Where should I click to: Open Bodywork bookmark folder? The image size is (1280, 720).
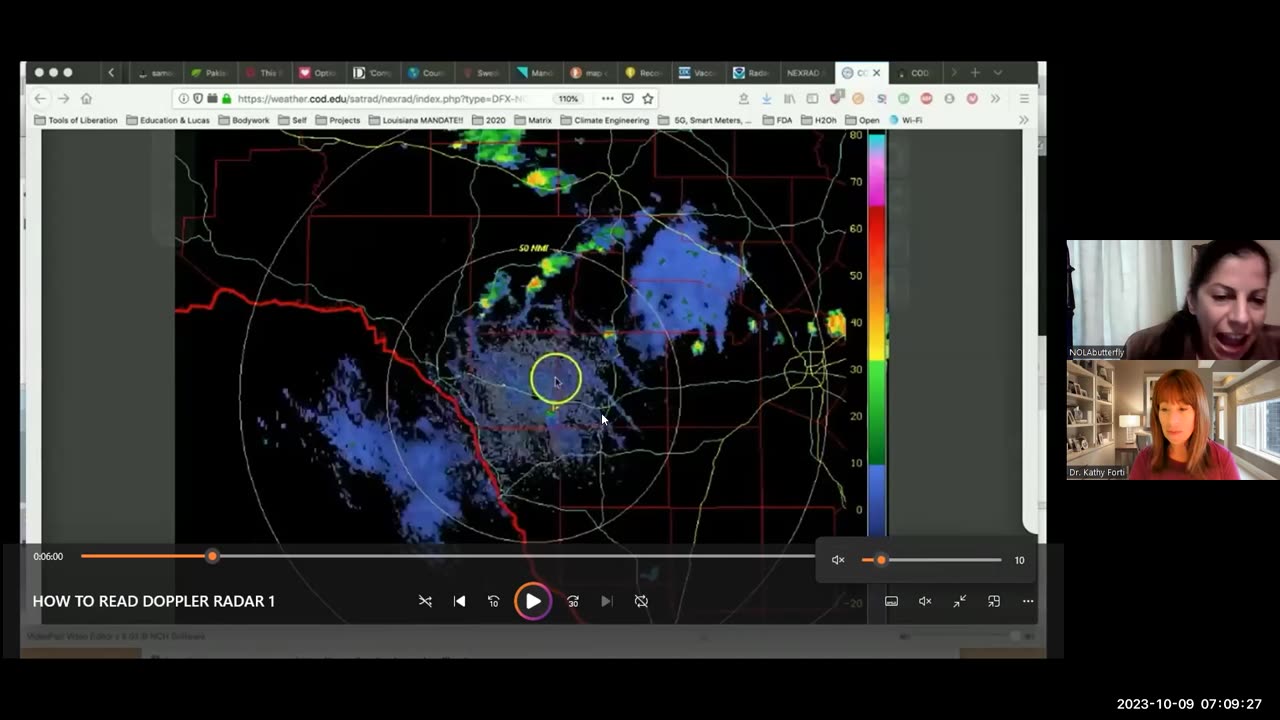(x=243, y=120)
